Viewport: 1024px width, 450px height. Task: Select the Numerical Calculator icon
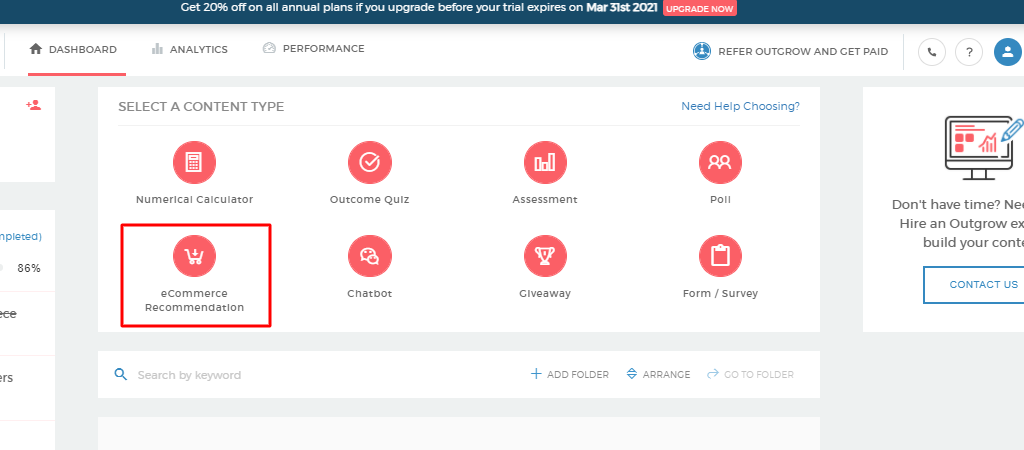tap(194, 162)
